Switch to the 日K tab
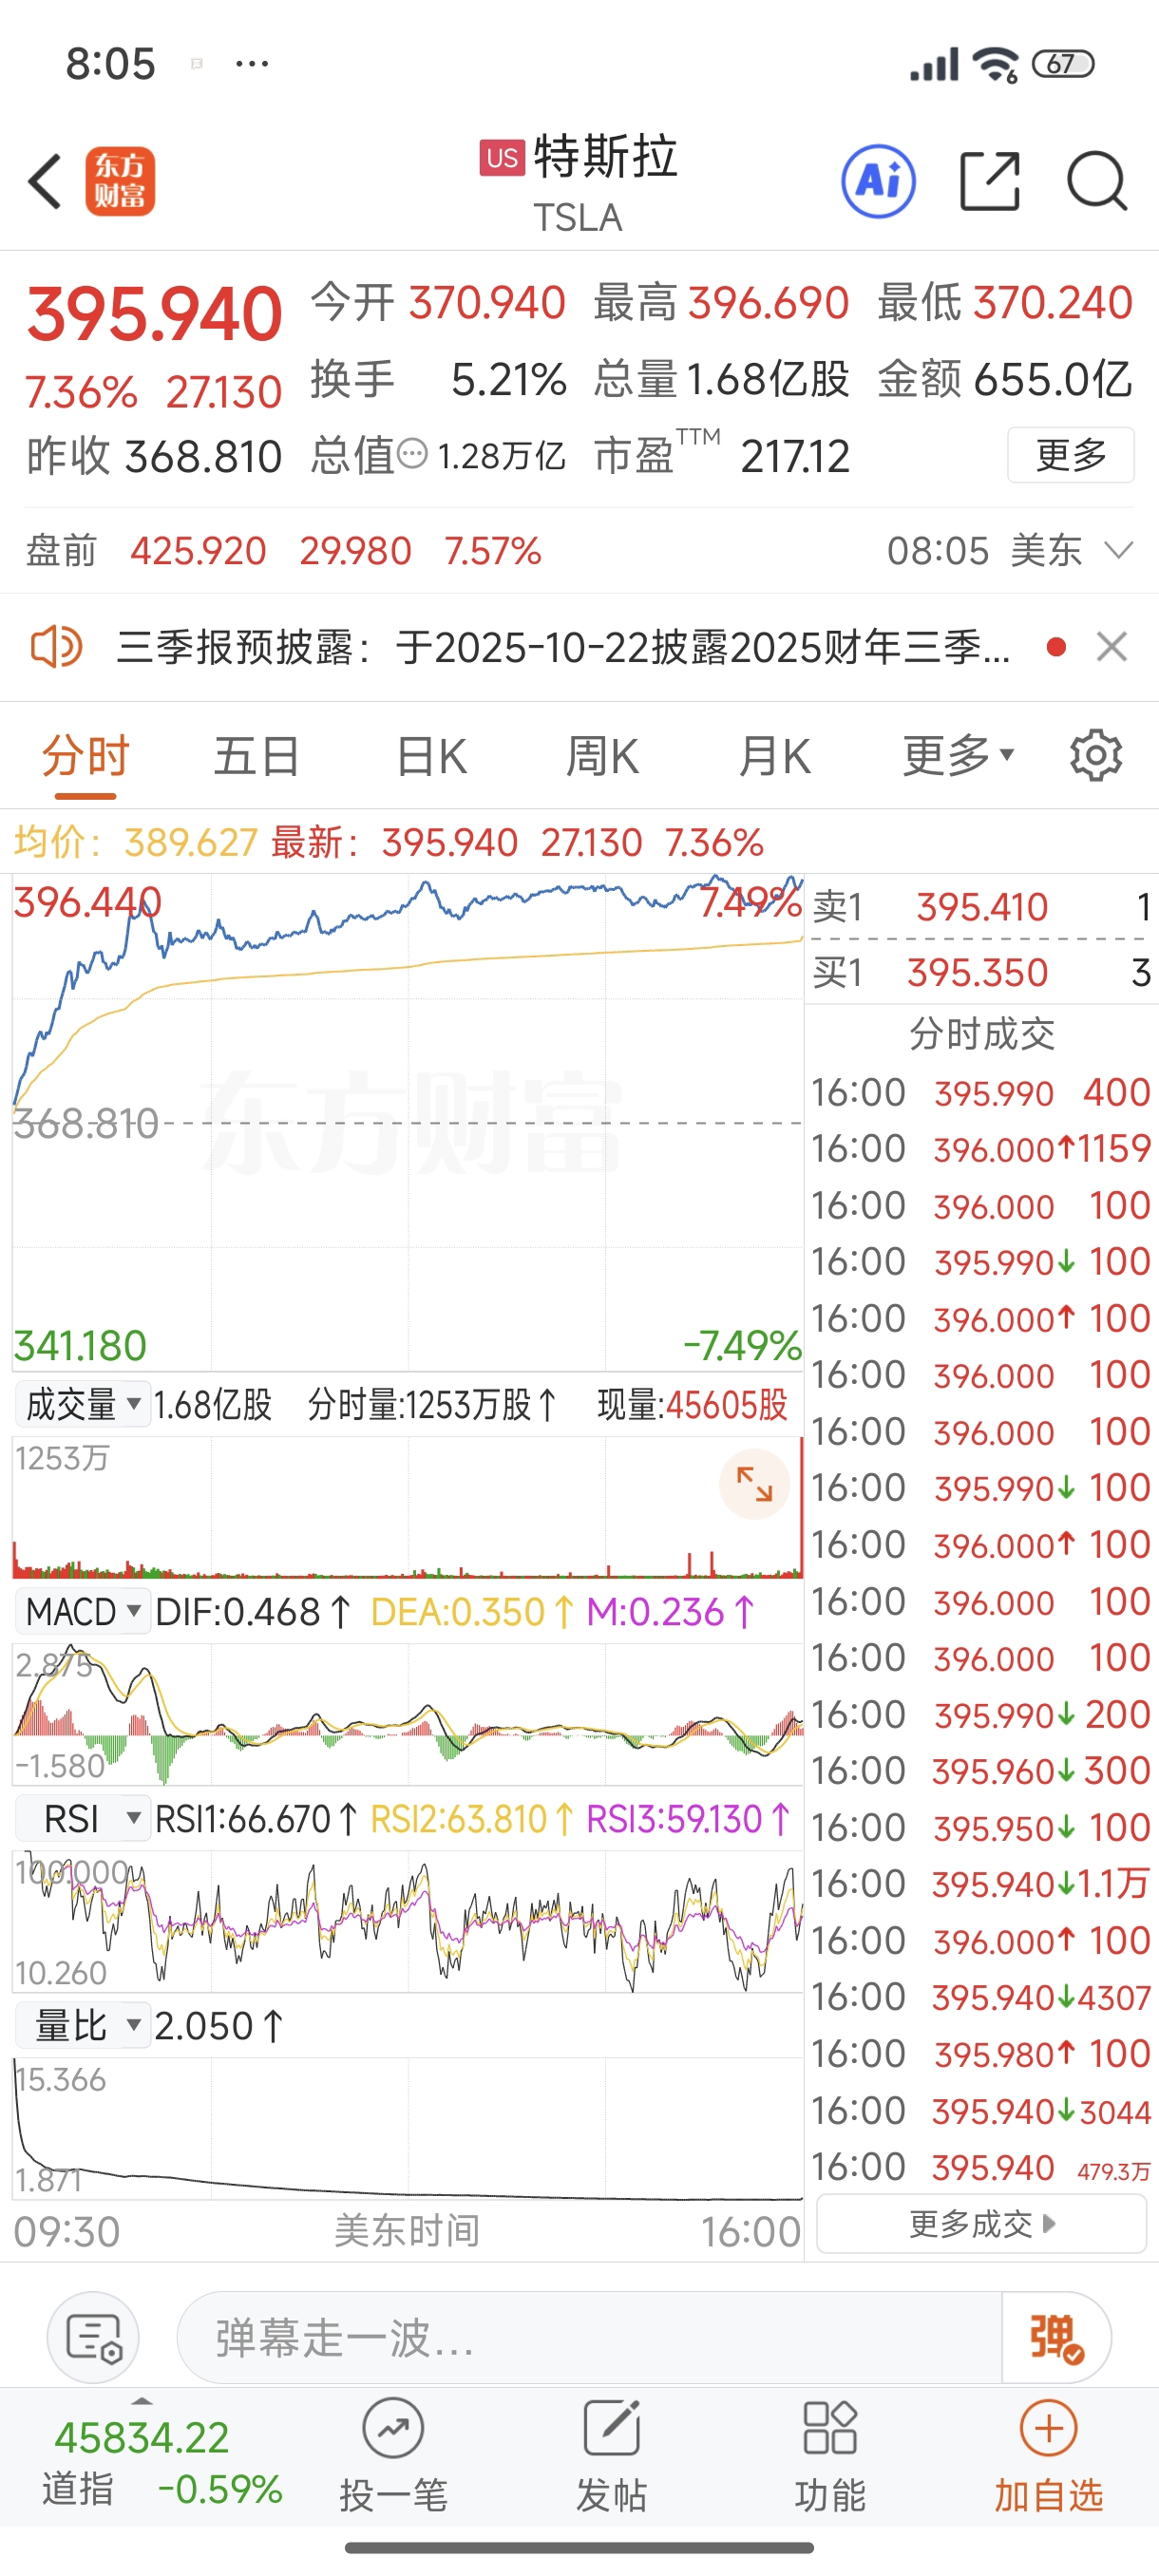The height and width of the screenshot is (2576, 1159). tap(431, 756)
